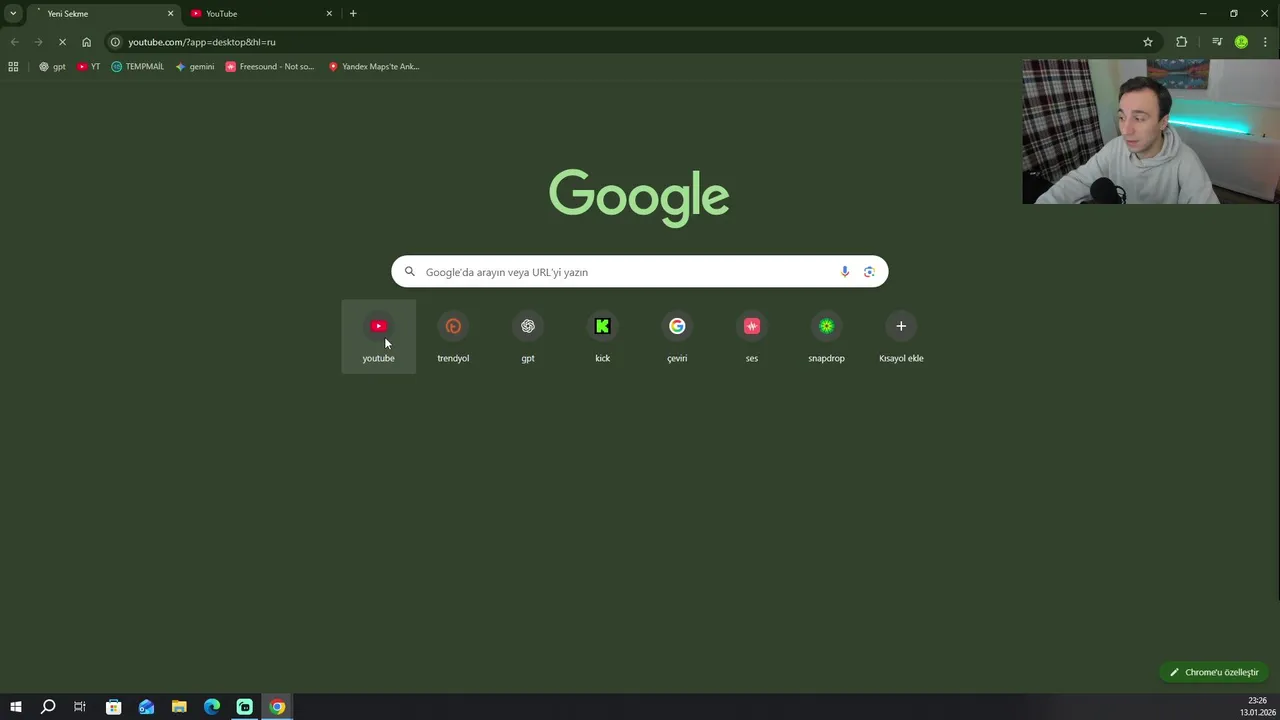Open the ses shortcut tile

click(x=752, y=337)
